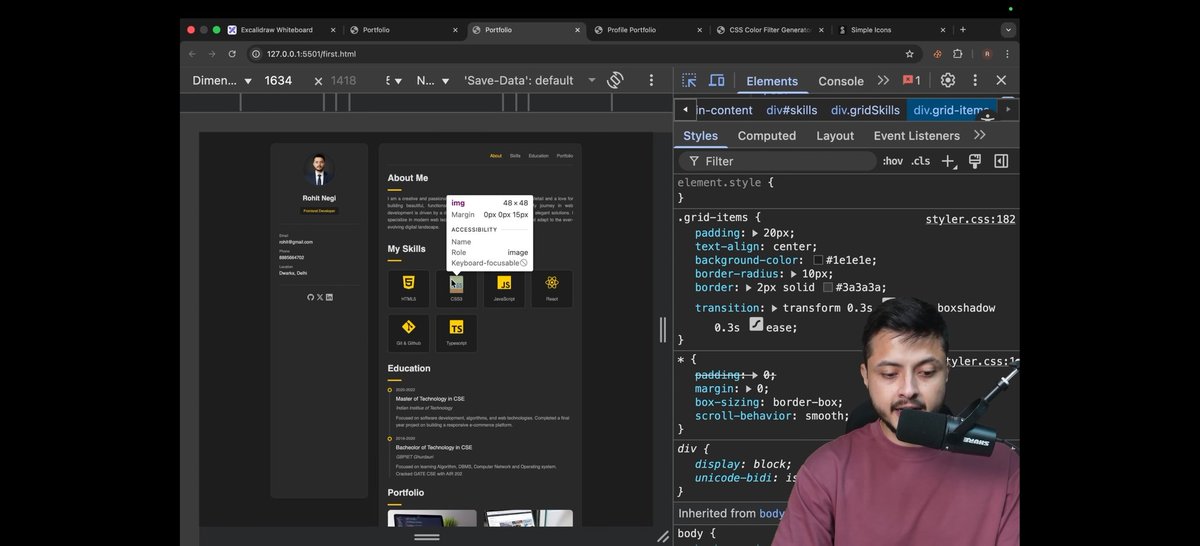Open the Computed tab
This screenshot has height=546, width=1200.
pyautogui.click(x=767, y=135)
